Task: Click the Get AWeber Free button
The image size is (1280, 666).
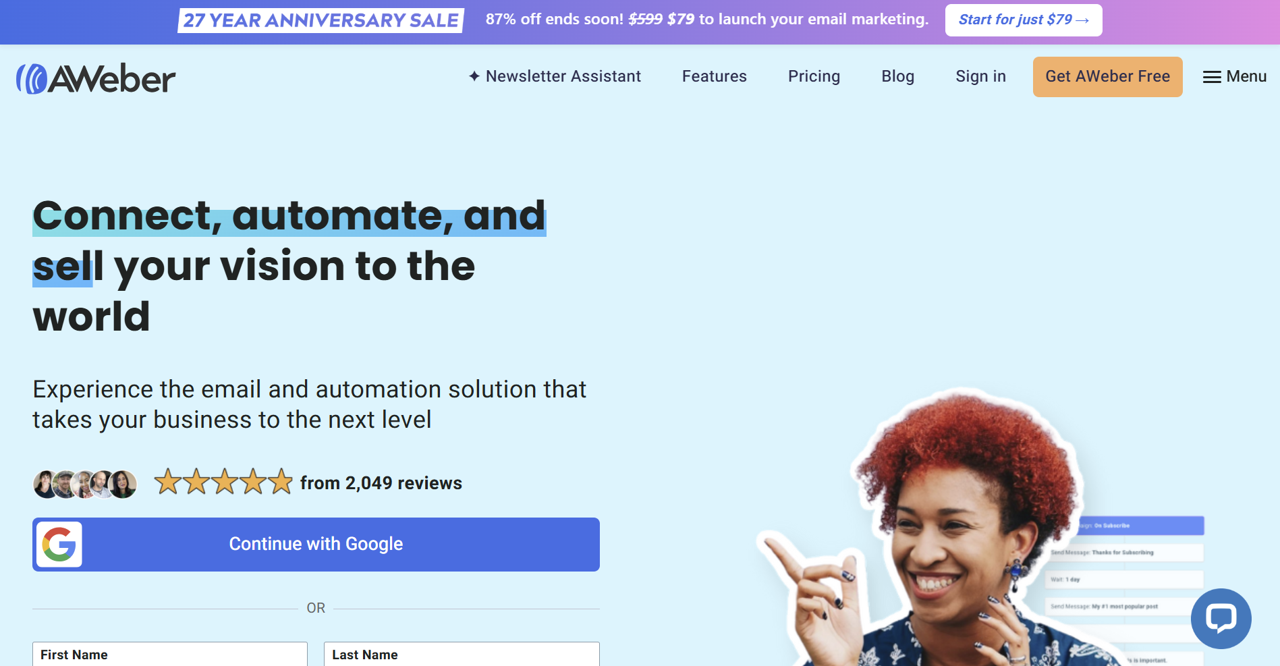Action: pyautogui.click(x=1108, y=77)
